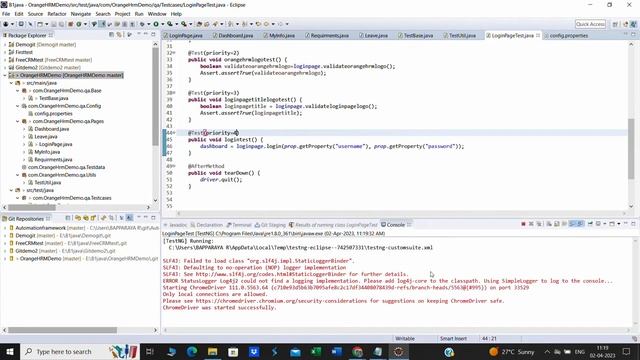
Task: Click the Run green play toolbar icon
Action: point(156,24)
